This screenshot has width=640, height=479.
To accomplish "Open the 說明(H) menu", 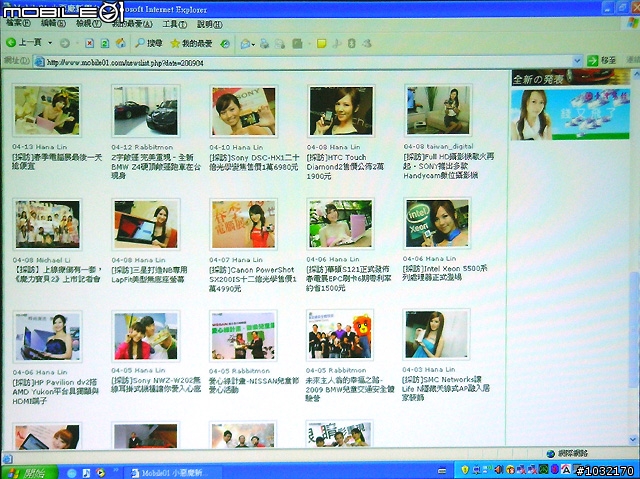I will click(x=209, y=24).
